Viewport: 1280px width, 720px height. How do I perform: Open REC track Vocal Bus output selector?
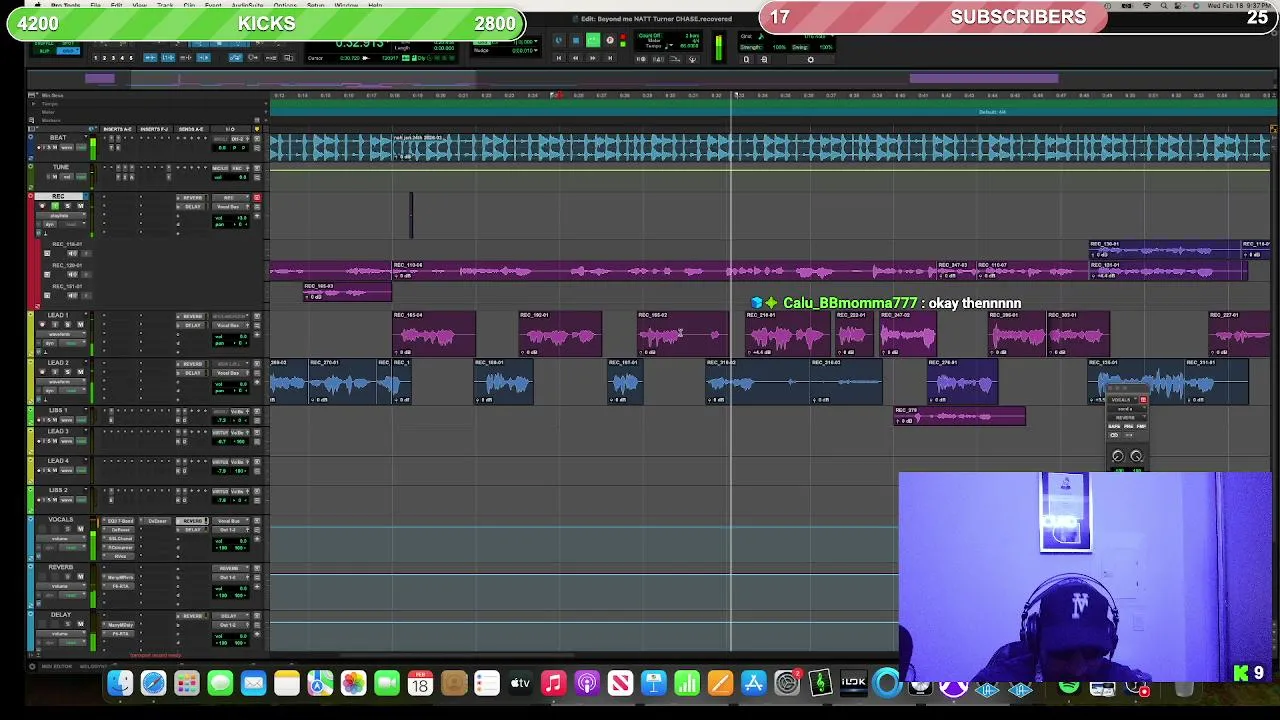(229, 207)
